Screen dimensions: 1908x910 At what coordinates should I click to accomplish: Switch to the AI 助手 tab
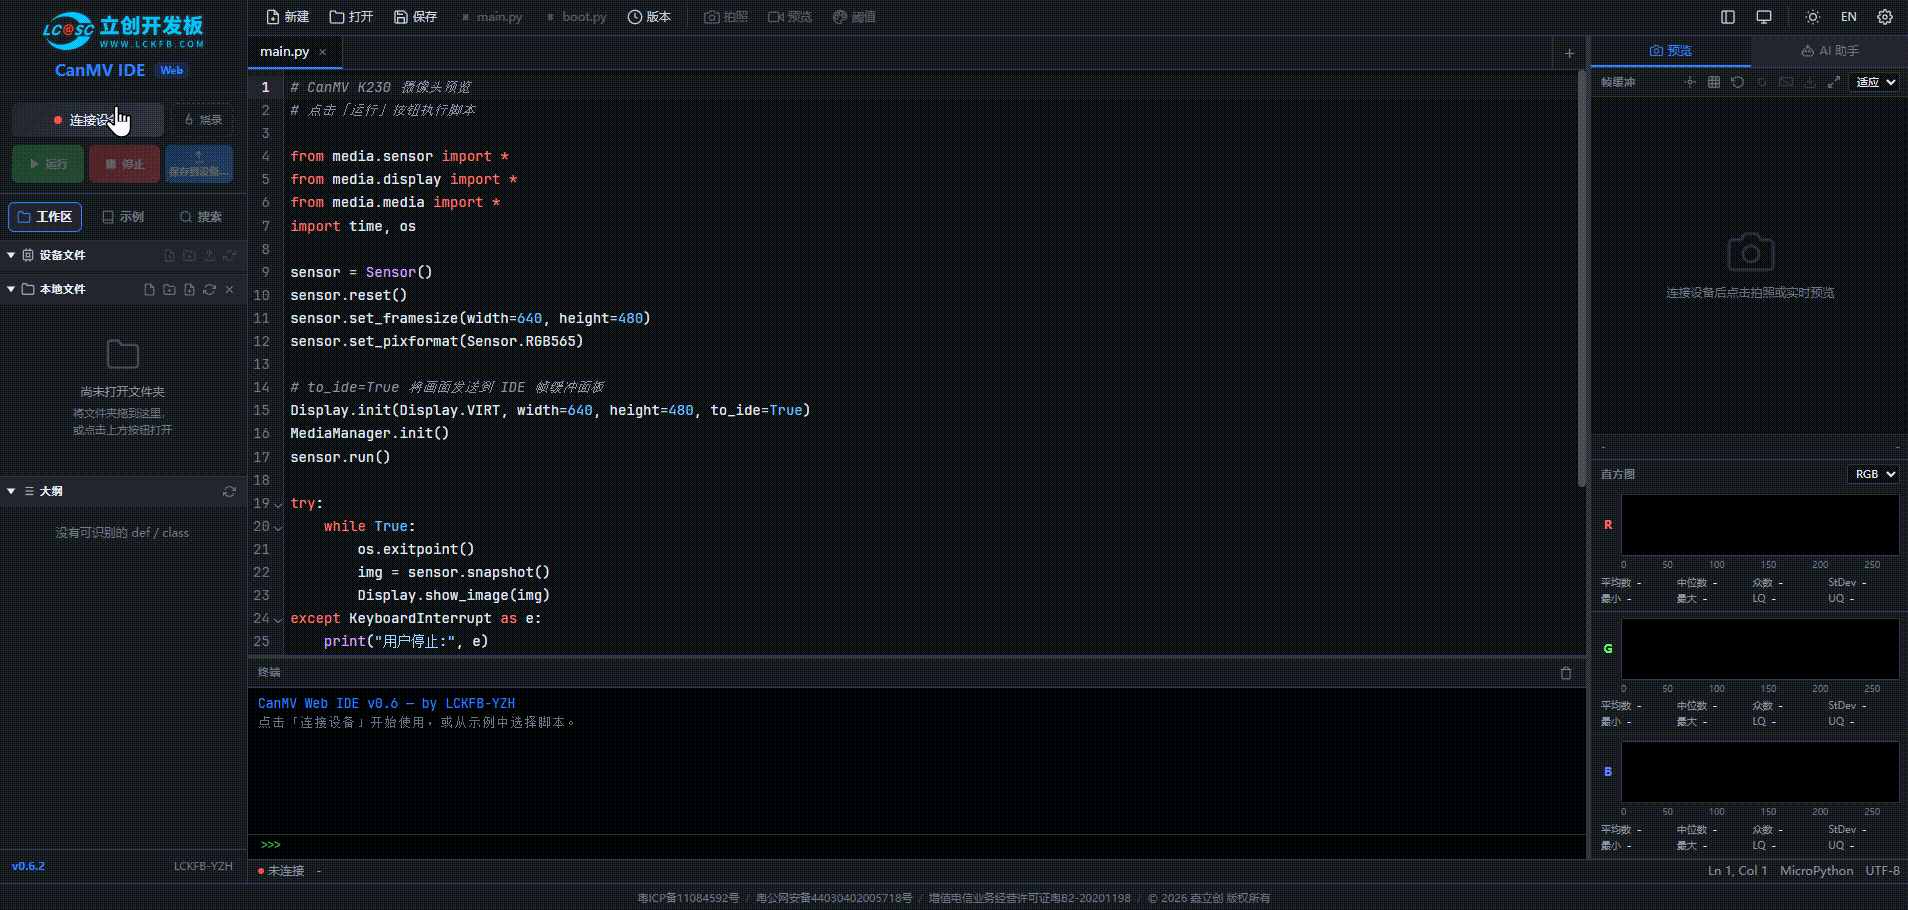click(x=1830, y=51)
